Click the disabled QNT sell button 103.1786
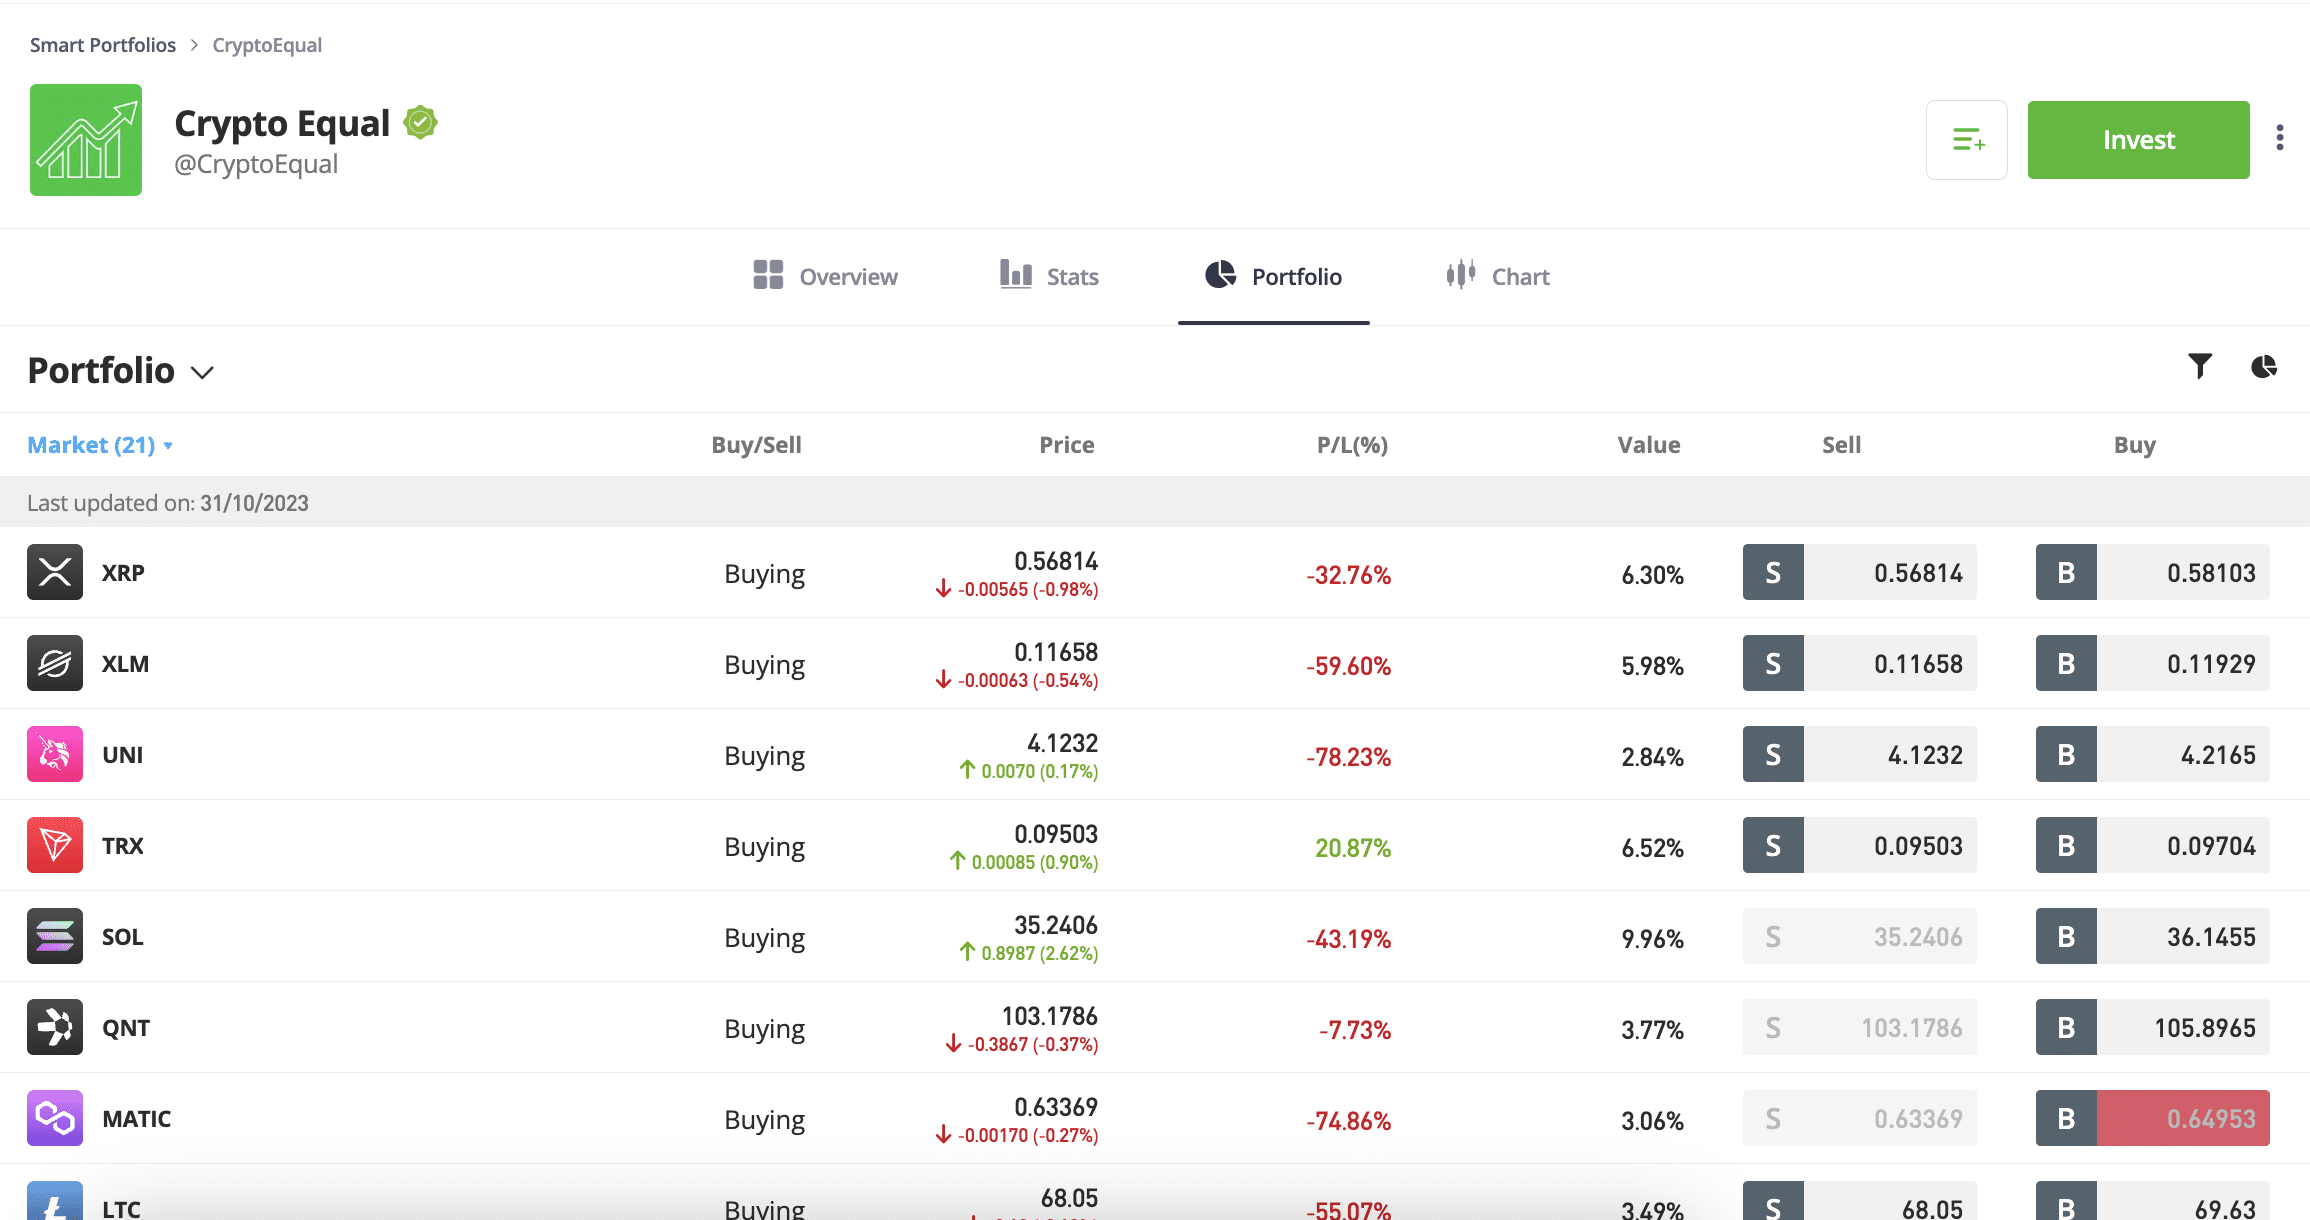This screenshot has height=1220, width=2310. pos(1860,1027)
